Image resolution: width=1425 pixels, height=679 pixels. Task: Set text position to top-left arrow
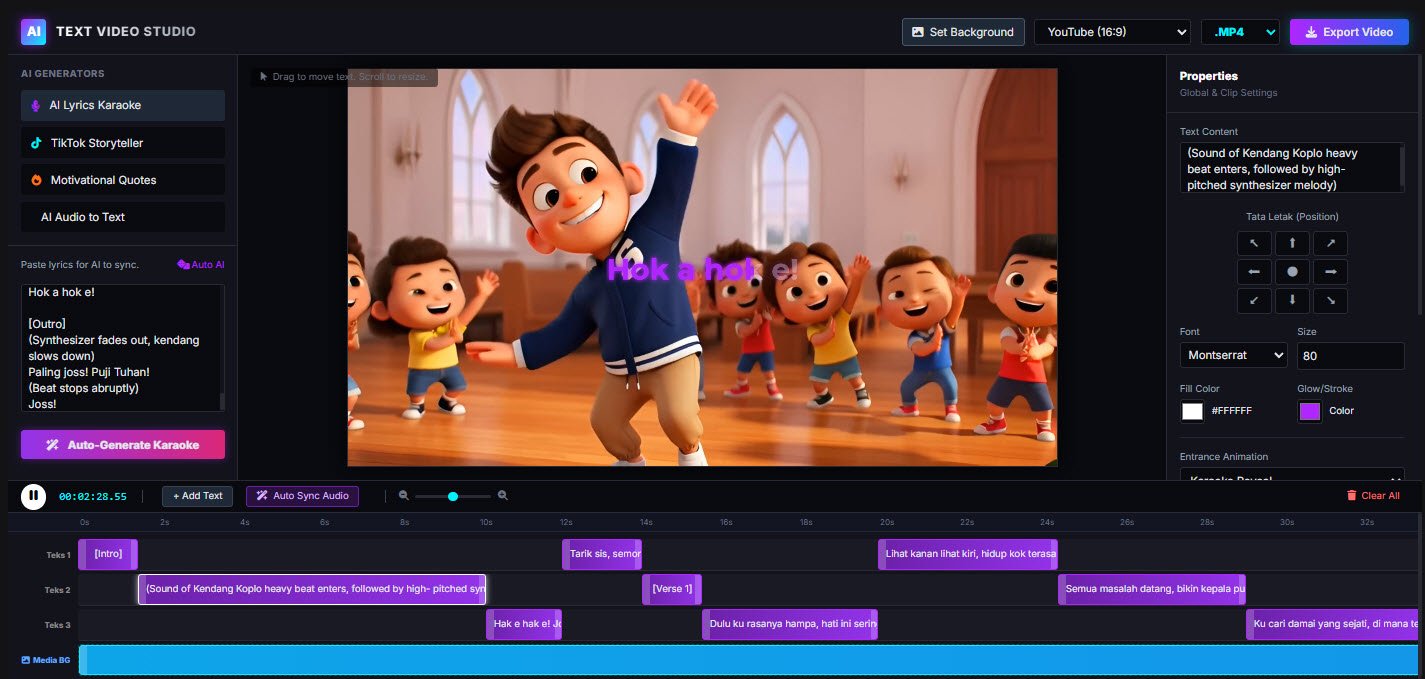[1255, 243]
